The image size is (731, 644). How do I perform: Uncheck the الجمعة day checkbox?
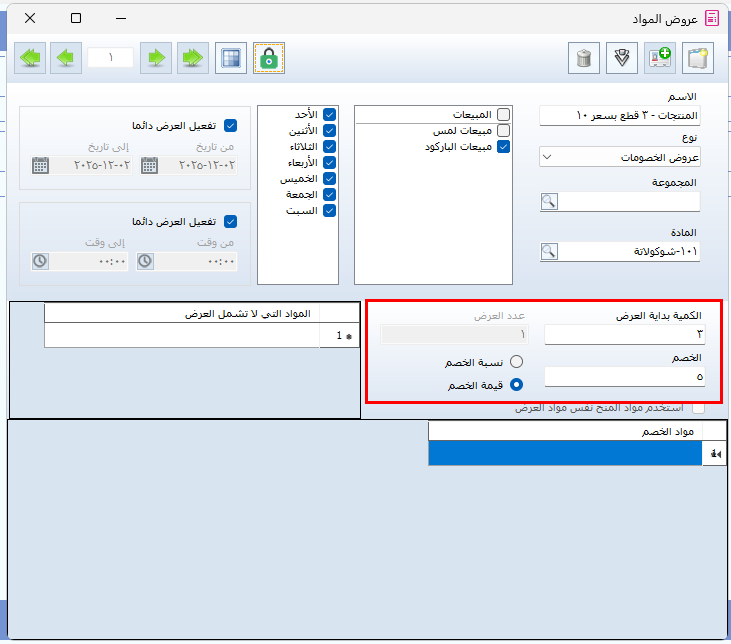(329, 194)
